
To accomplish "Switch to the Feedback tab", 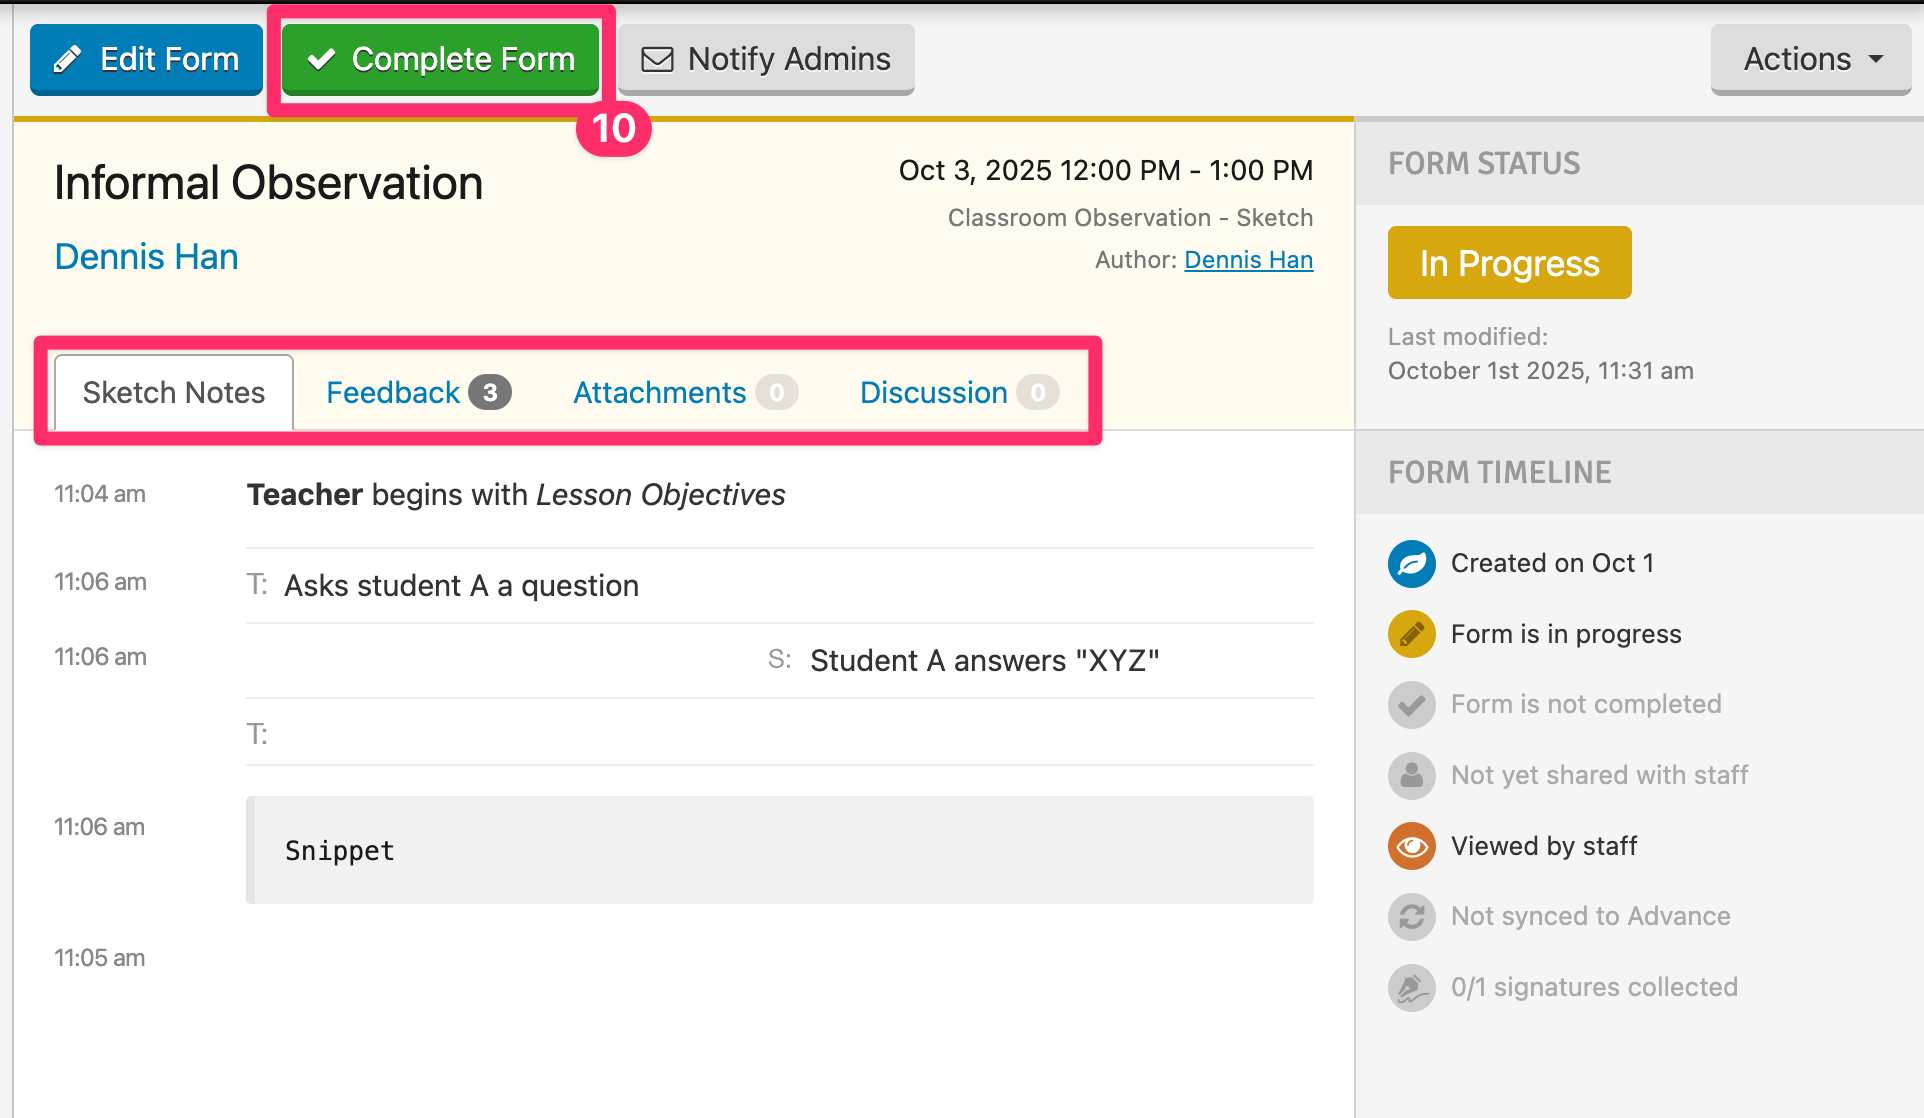I will click(418, 392).
